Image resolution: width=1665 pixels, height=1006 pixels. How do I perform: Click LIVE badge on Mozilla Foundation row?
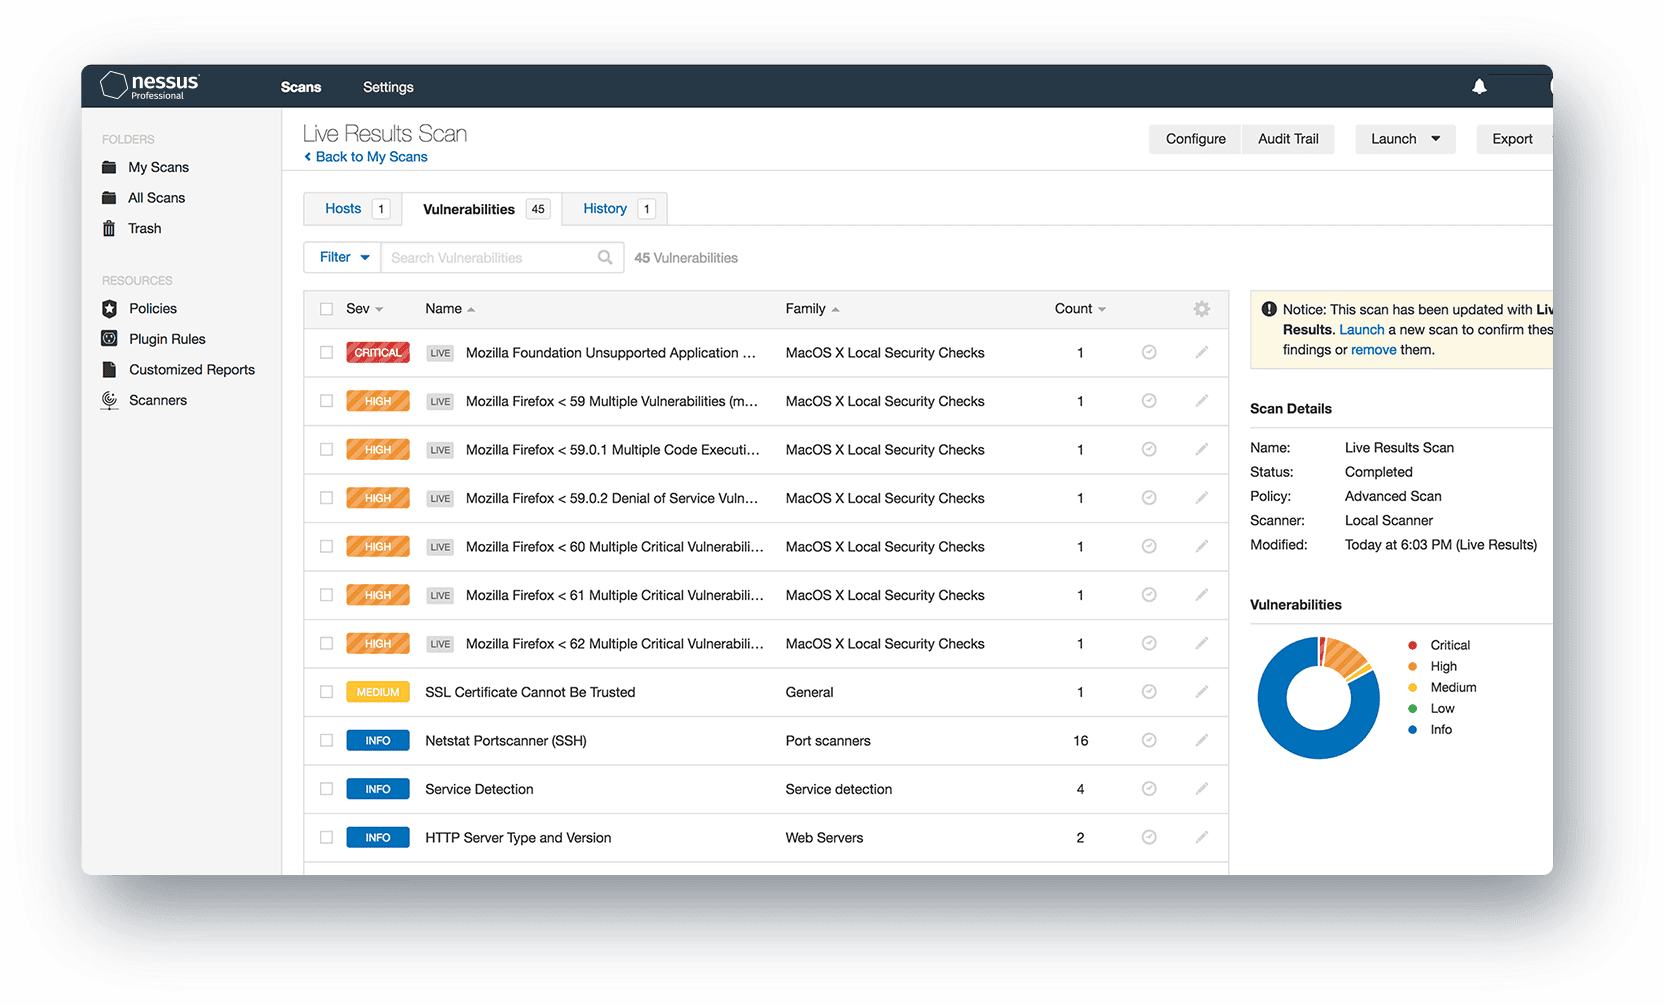[440, 353]
